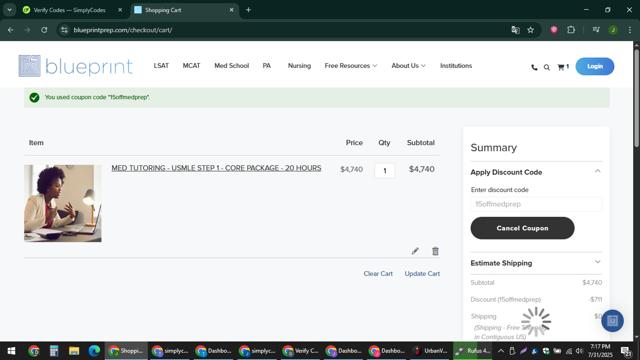The width and height of the screenshot is (640, 360).
Task: Go back with browser back arrow
Action: tap(11, 30)
